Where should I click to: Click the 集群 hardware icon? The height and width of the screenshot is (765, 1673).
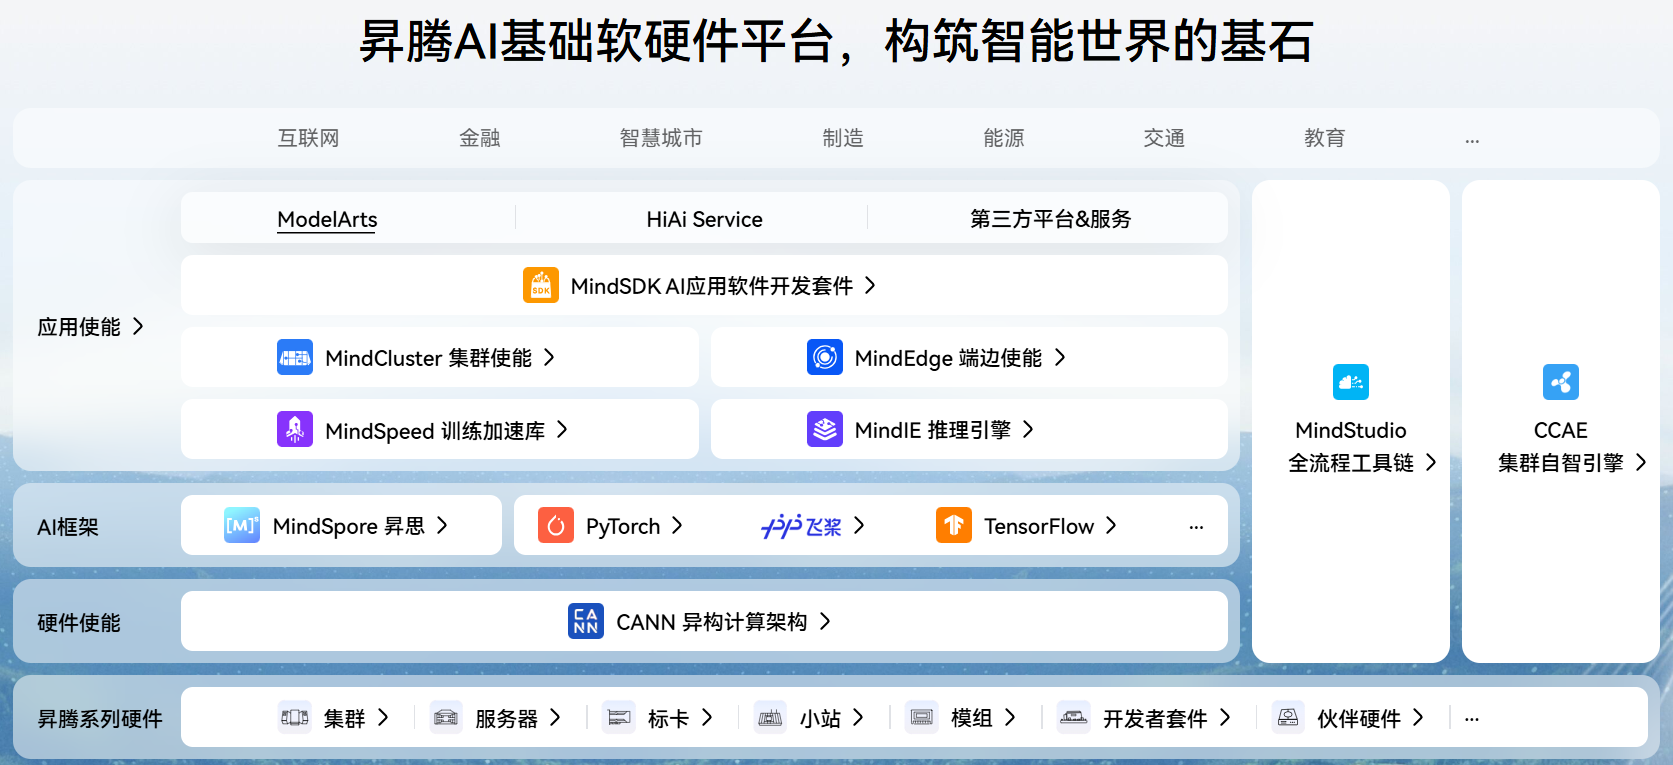(x=295, y=717)
